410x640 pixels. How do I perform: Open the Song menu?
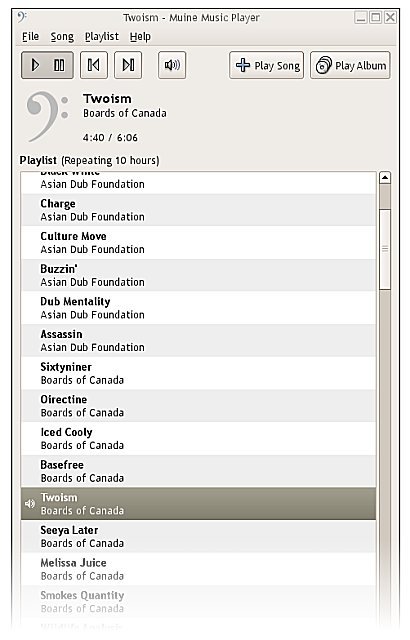point(62,37)
